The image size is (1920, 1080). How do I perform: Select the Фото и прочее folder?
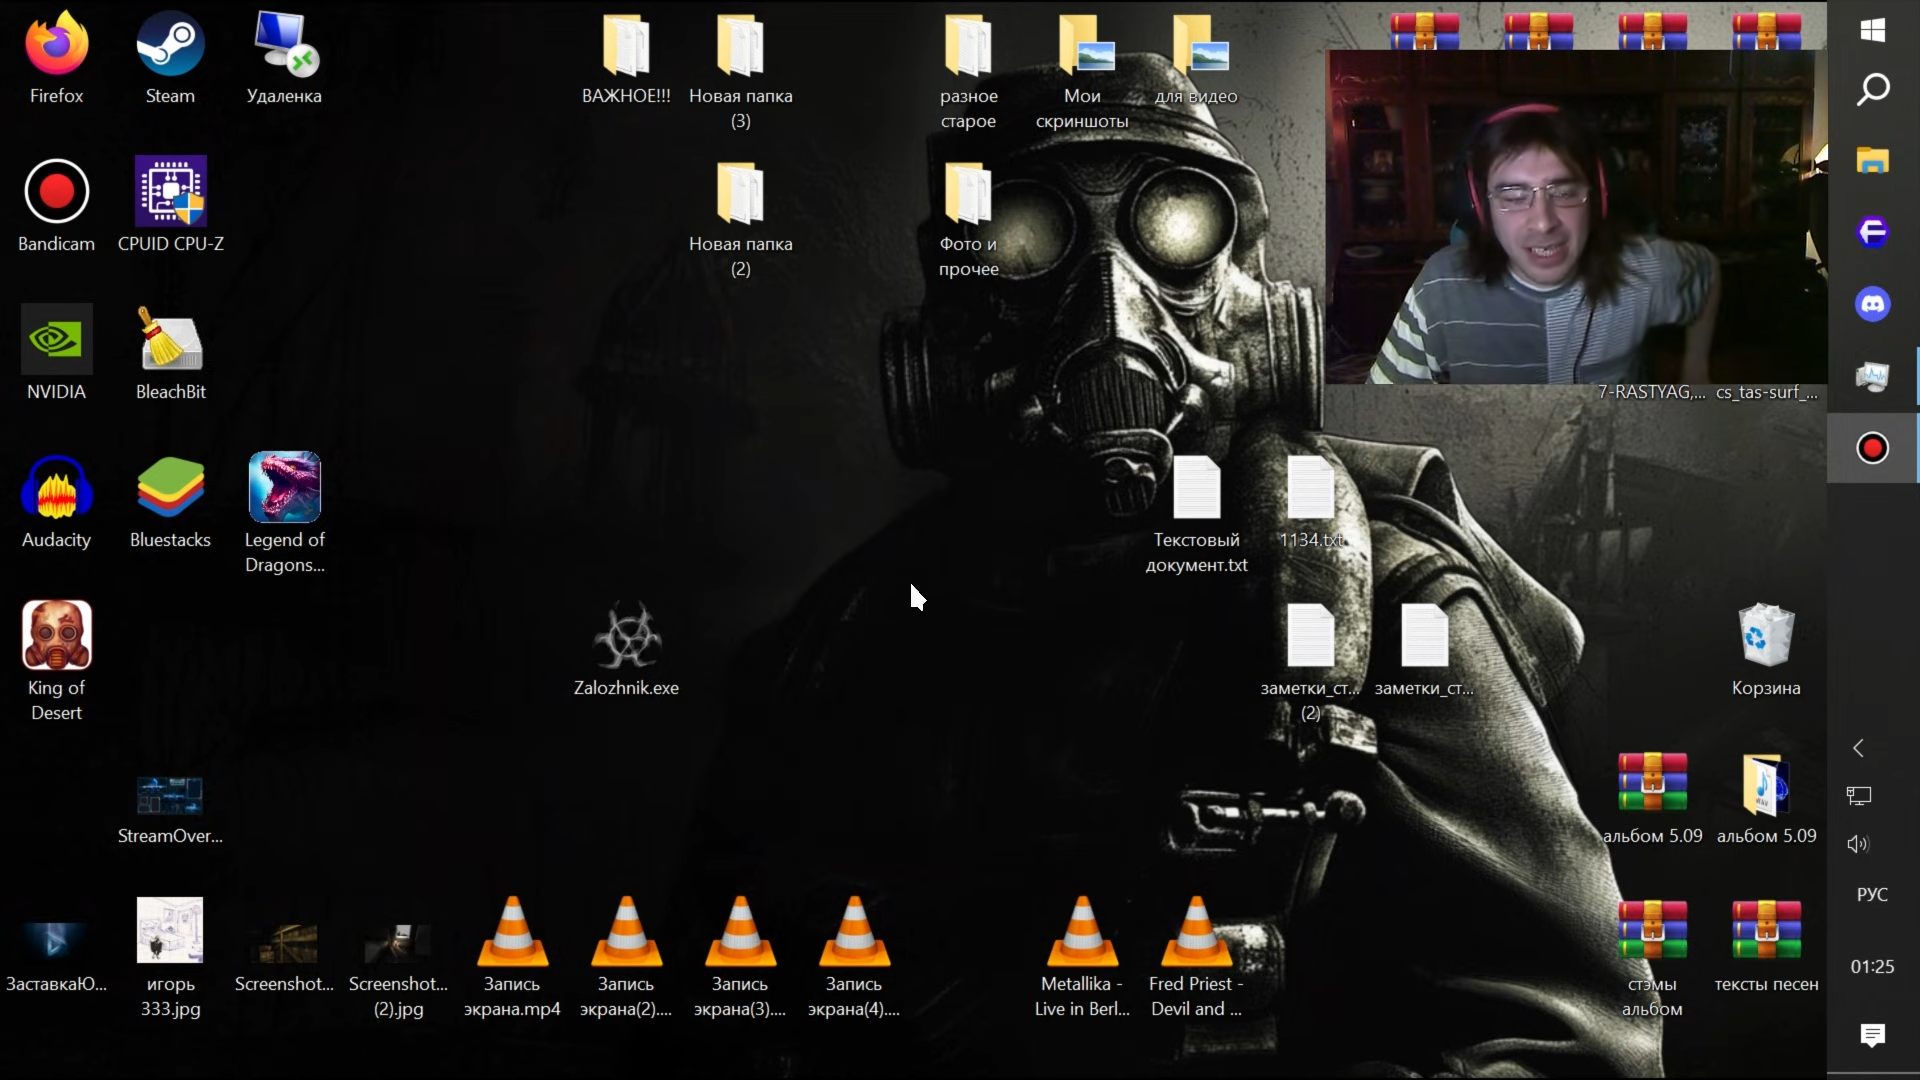point(969,220)
